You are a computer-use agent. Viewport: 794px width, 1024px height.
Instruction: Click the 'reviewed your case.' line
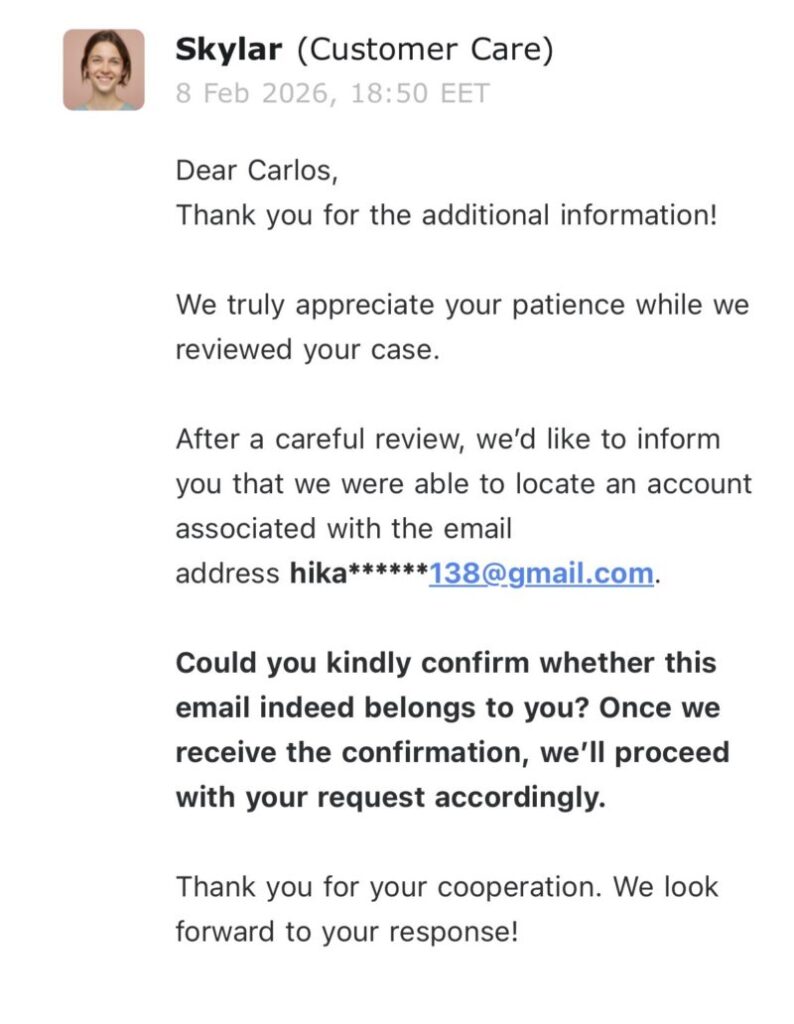point(308,350)
